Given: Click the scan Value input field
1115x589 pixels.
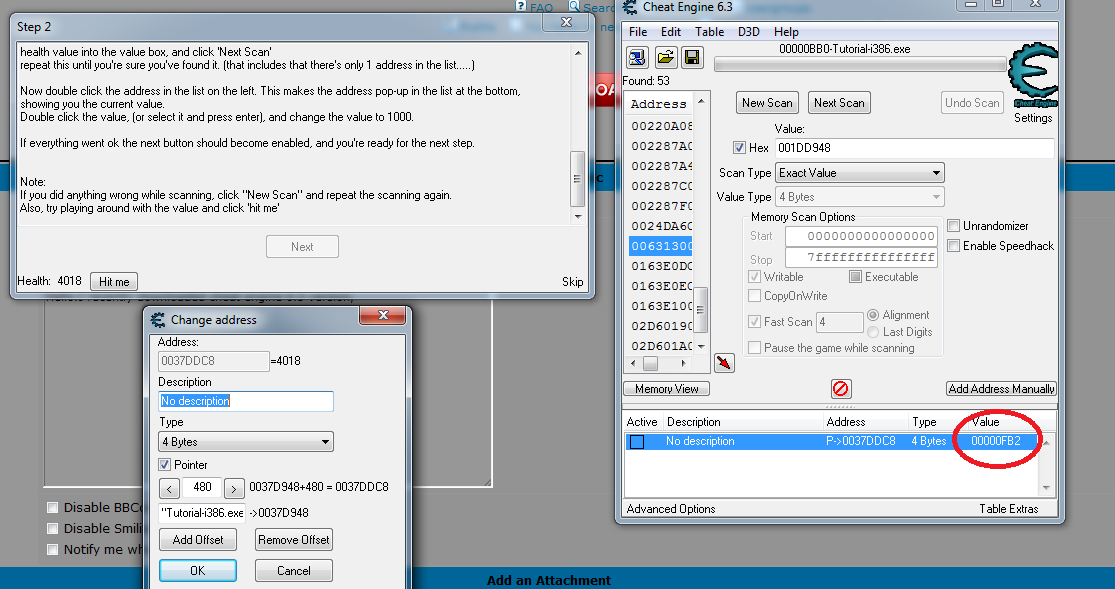Looking at the screenshot, I should point(914,148).
